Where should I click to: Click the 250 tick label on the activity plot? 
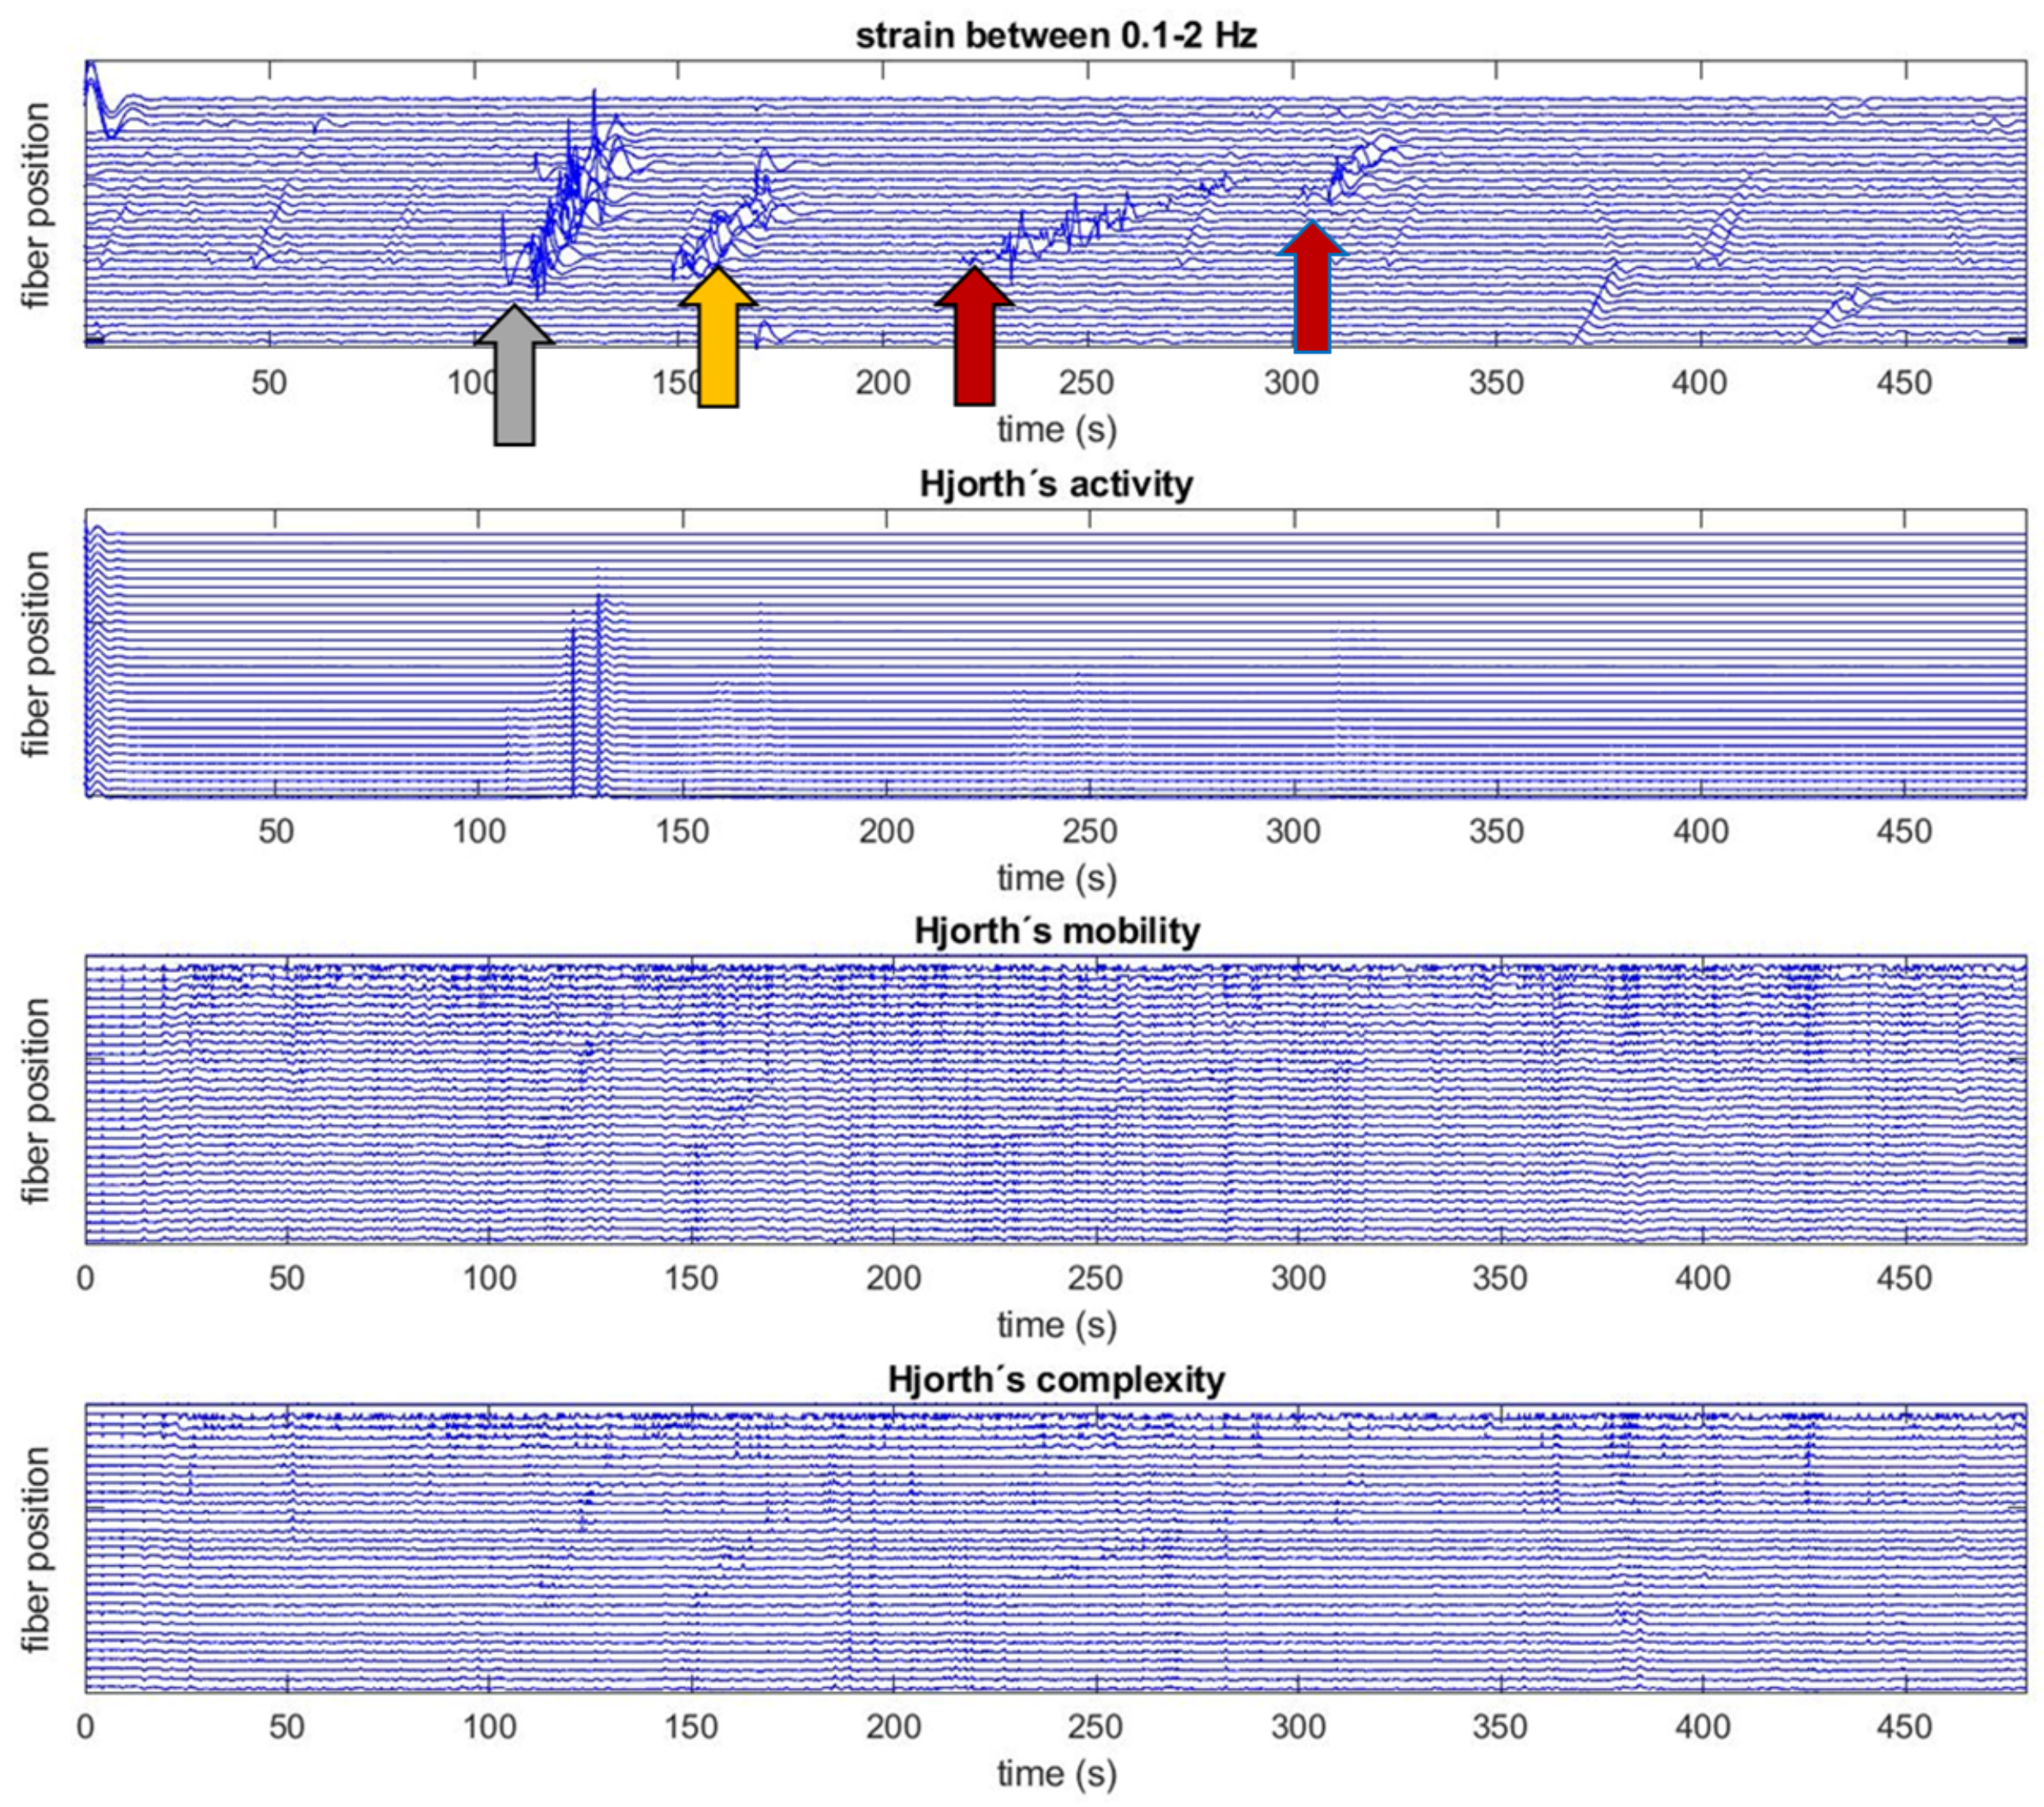(x=1090, y=831)
